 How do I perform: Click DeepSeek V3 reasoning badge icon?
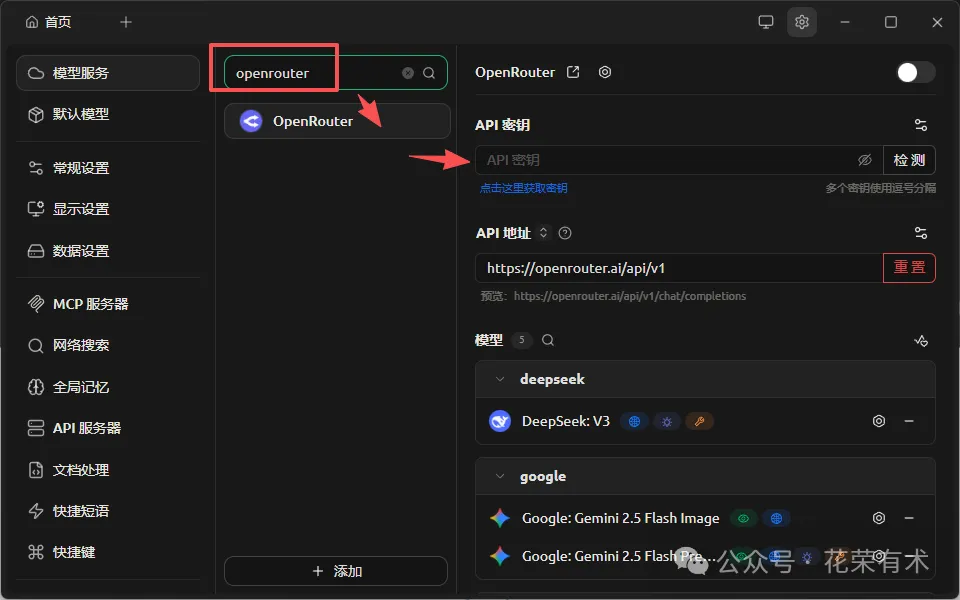667,421
